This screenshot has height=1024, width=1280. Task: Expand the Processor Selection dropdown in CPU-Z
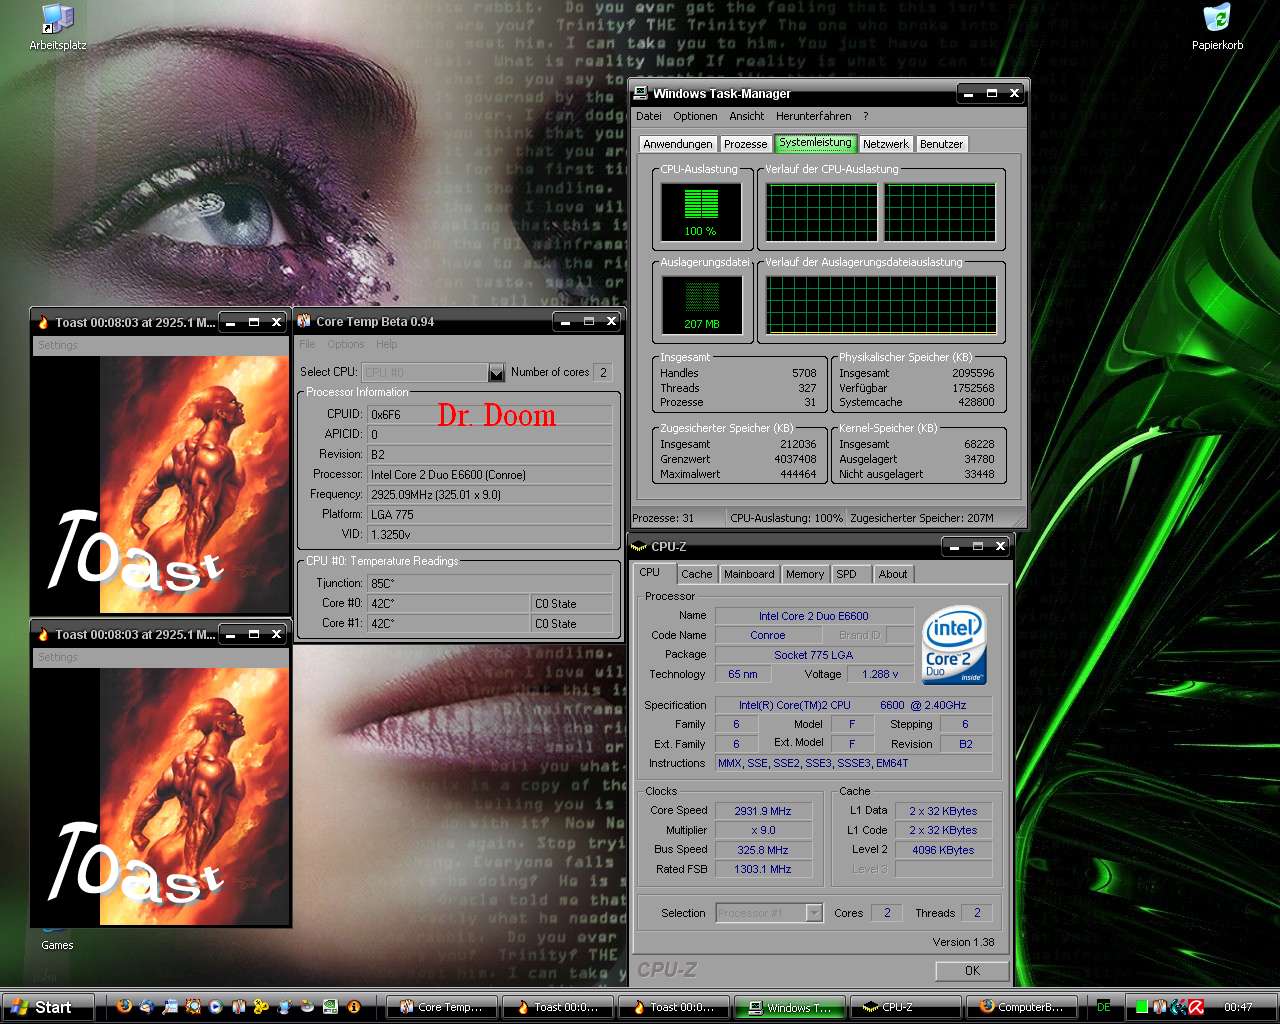814,913
